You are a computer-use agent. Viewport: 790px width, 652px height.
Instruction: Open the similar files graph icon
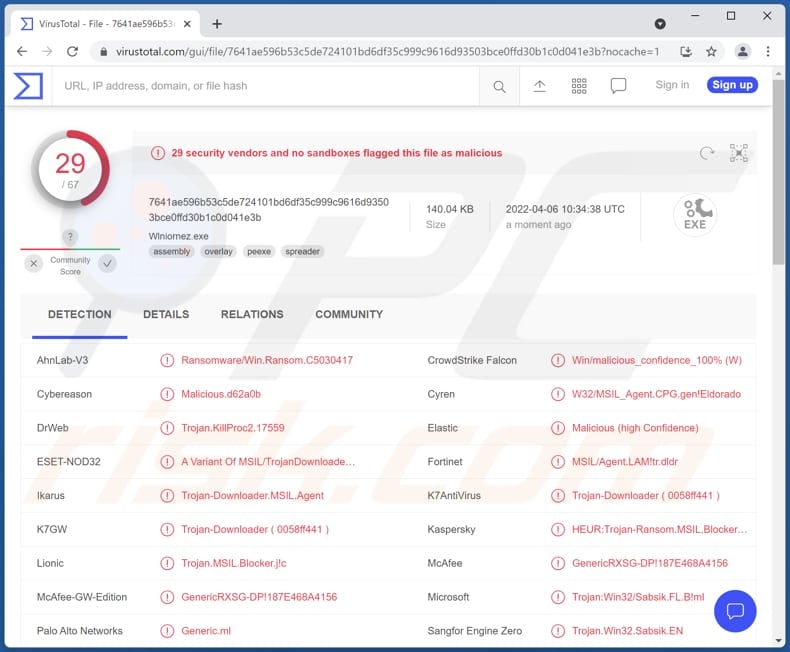click(739, 153)
